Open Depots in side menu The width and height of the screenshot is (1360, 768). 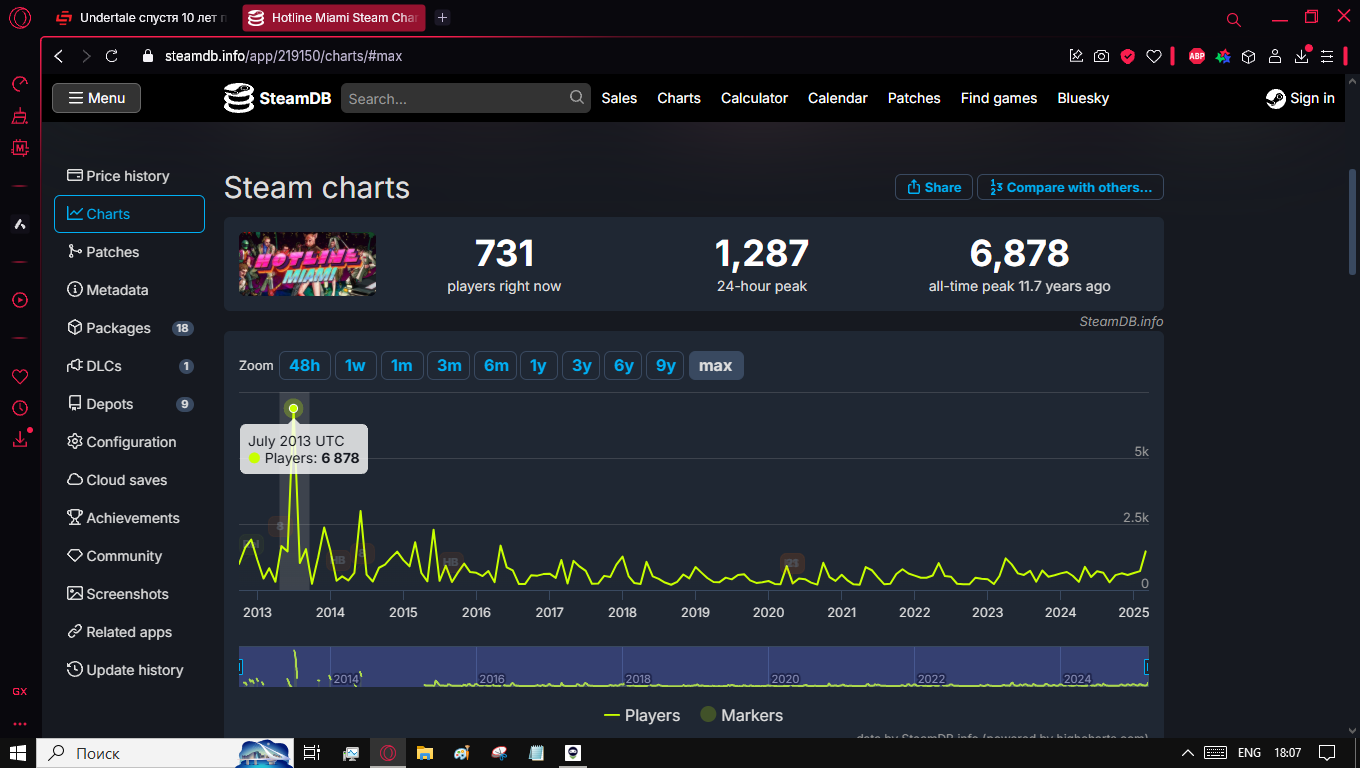[x=129, y=404]
